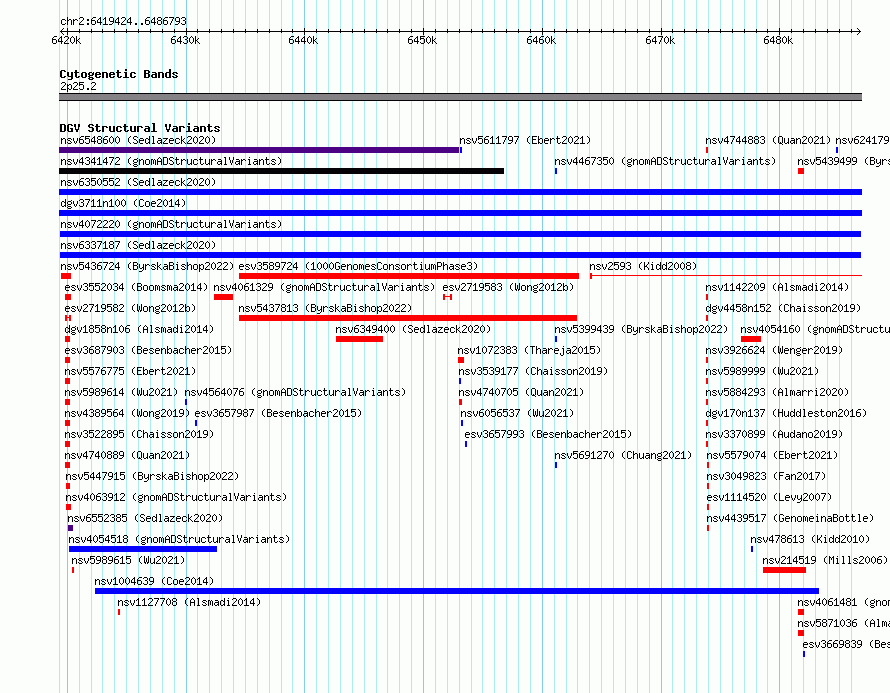Open nsv4744883 (Quan2021) variant
Viewport: 890px width, 693px height.
(768, 140)
